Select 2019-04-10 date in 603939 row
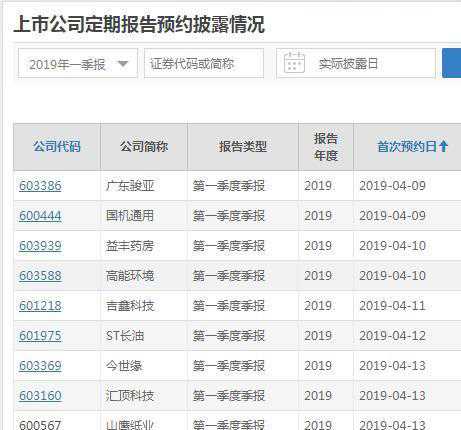Viewport: 461px width, 430px height. click(x=393, y=246)
